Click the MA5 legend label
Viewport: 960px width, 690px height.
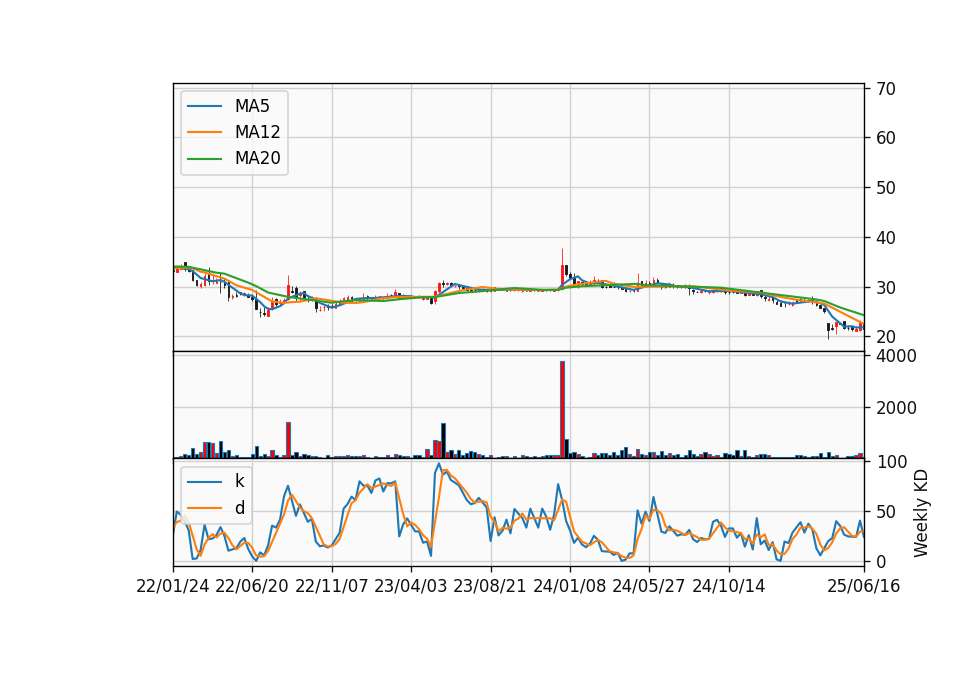pyautogui.click(x=252, y=106)
